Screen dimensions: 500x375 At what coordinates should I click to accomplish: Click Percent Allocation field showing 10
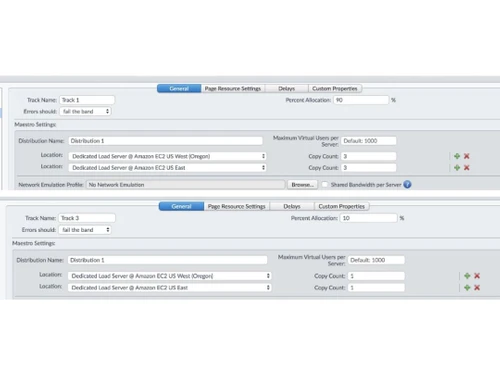click(x=369, y=218)
